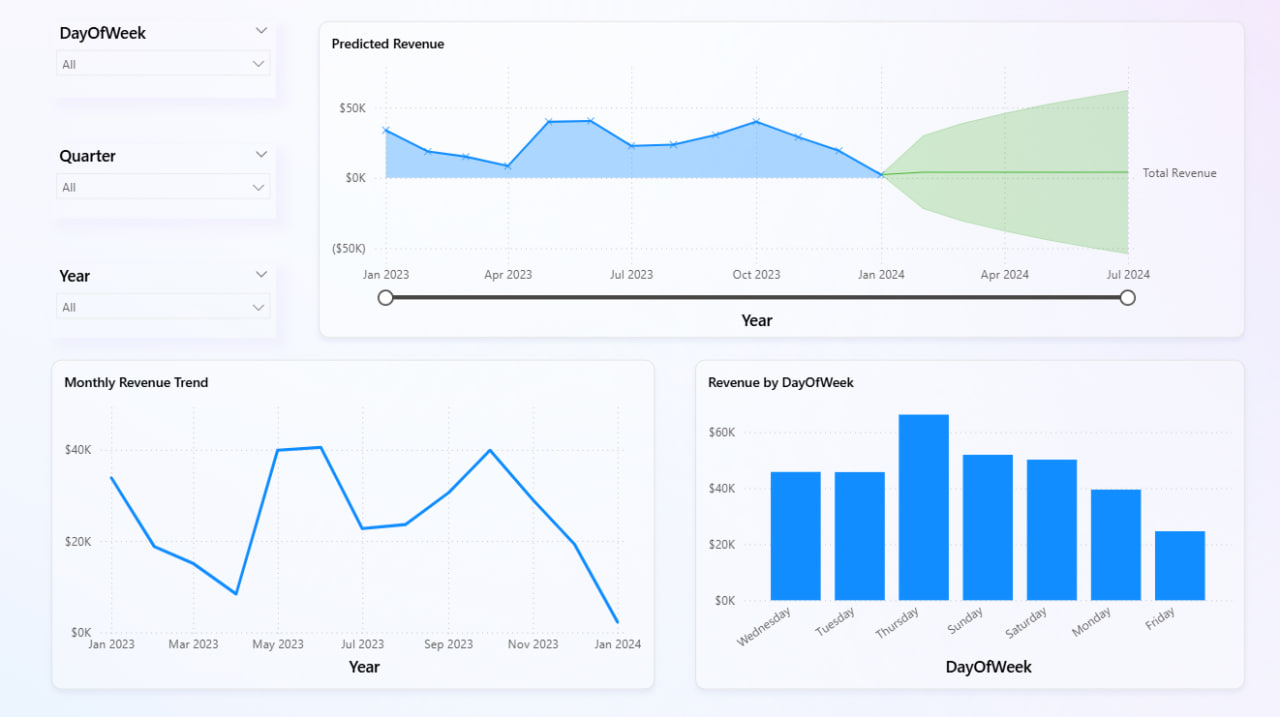The image size is (1280, 717).
Task: Click the Total Revenue series label
Action: [x=1179, y=173]
